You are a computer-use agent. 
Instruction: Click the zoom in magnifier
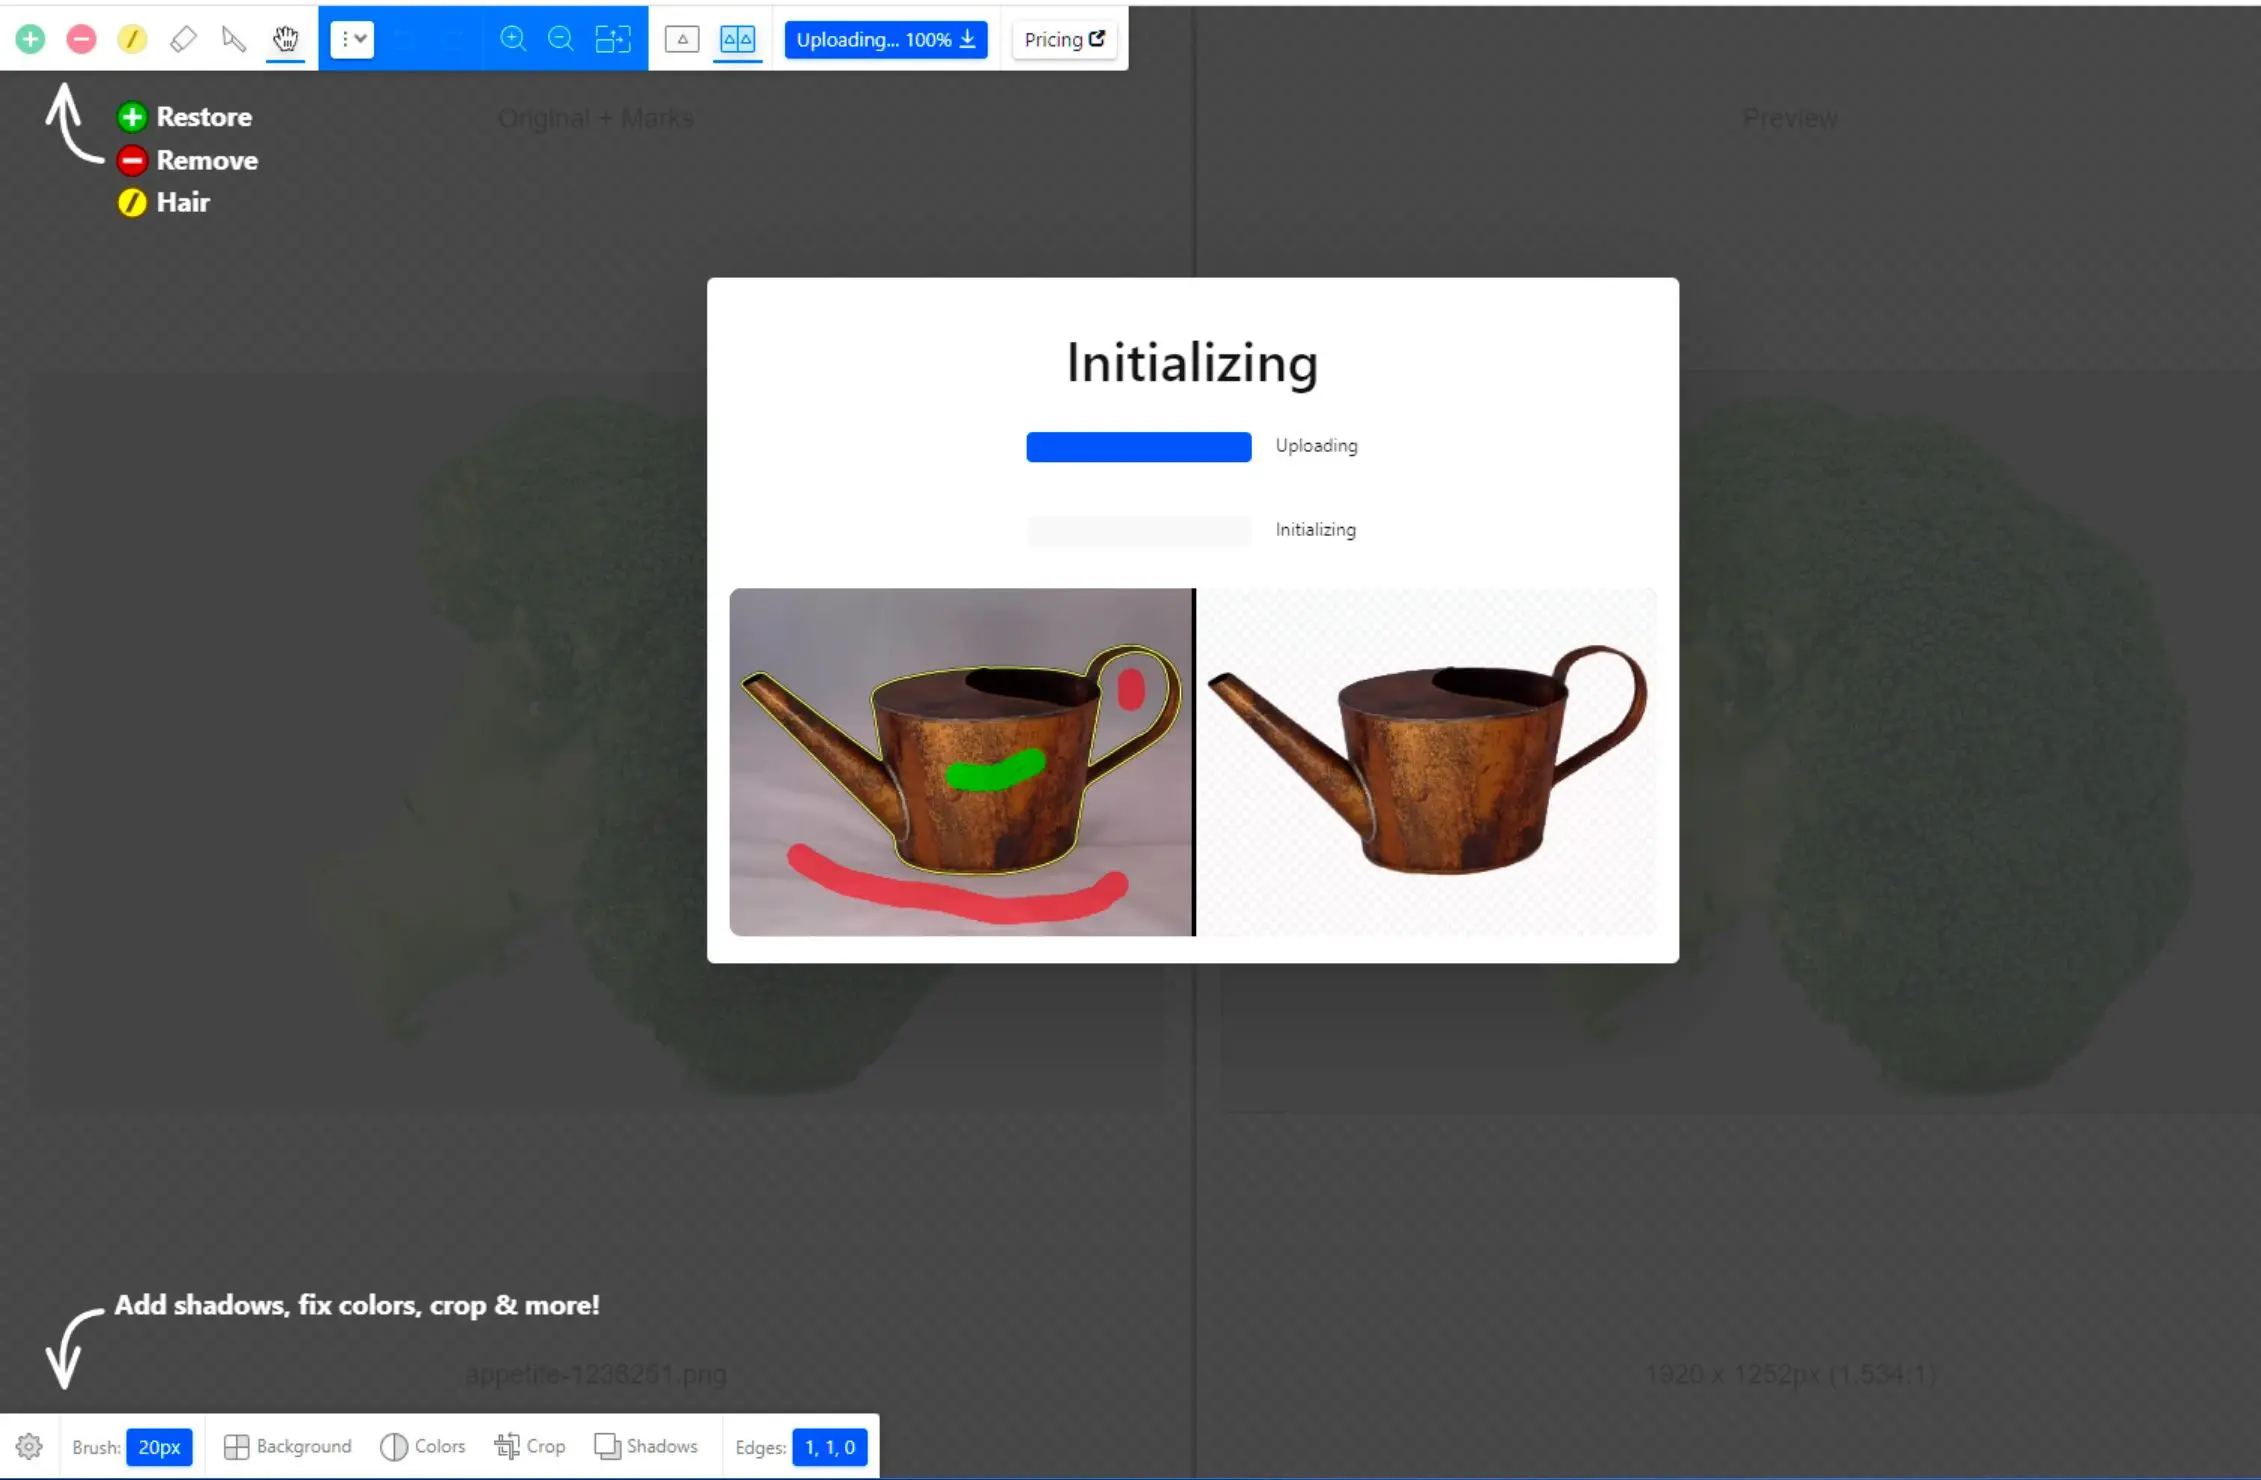point(512,39)
